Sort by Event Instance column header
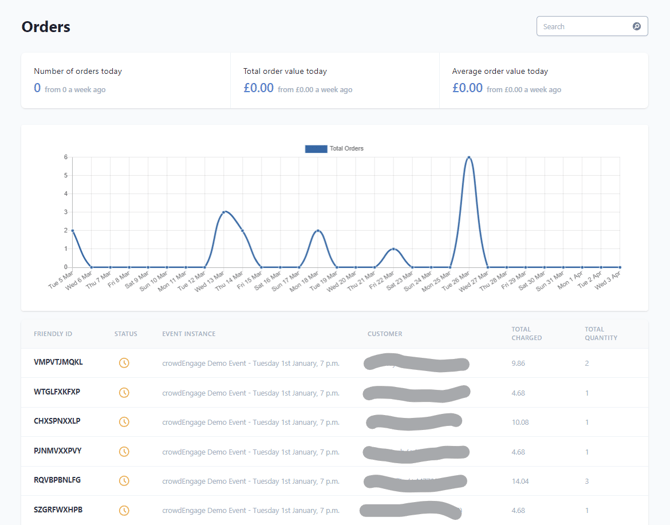670x525 pixels. 188,334
